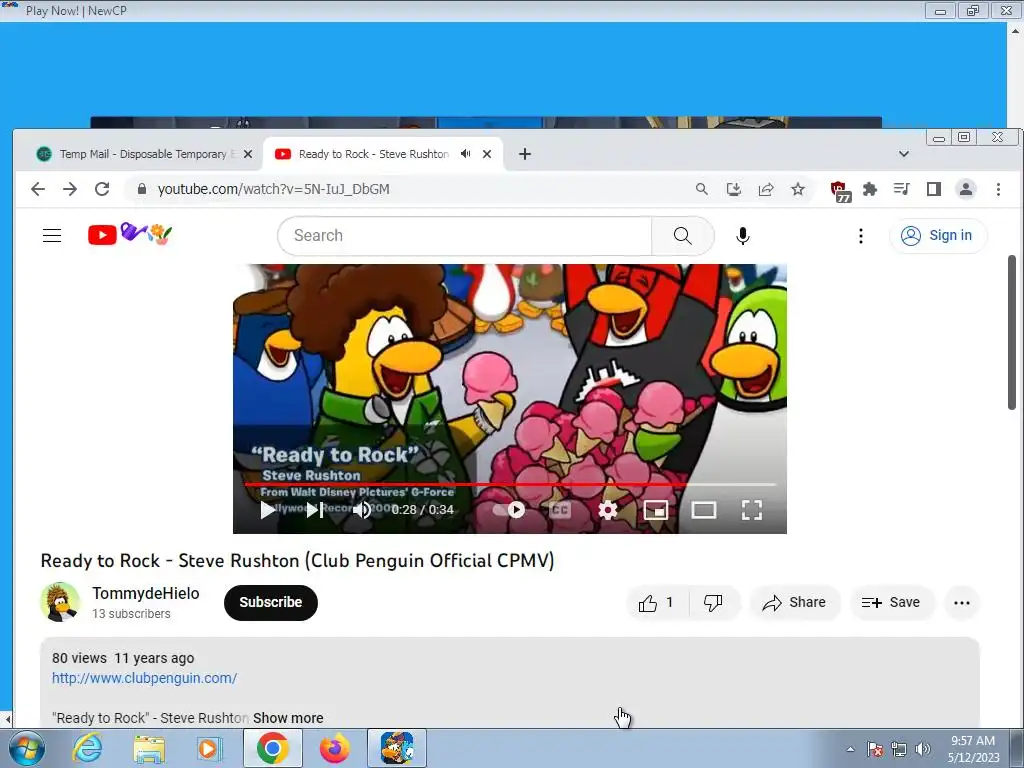Skip to the next video

[315, 510]
